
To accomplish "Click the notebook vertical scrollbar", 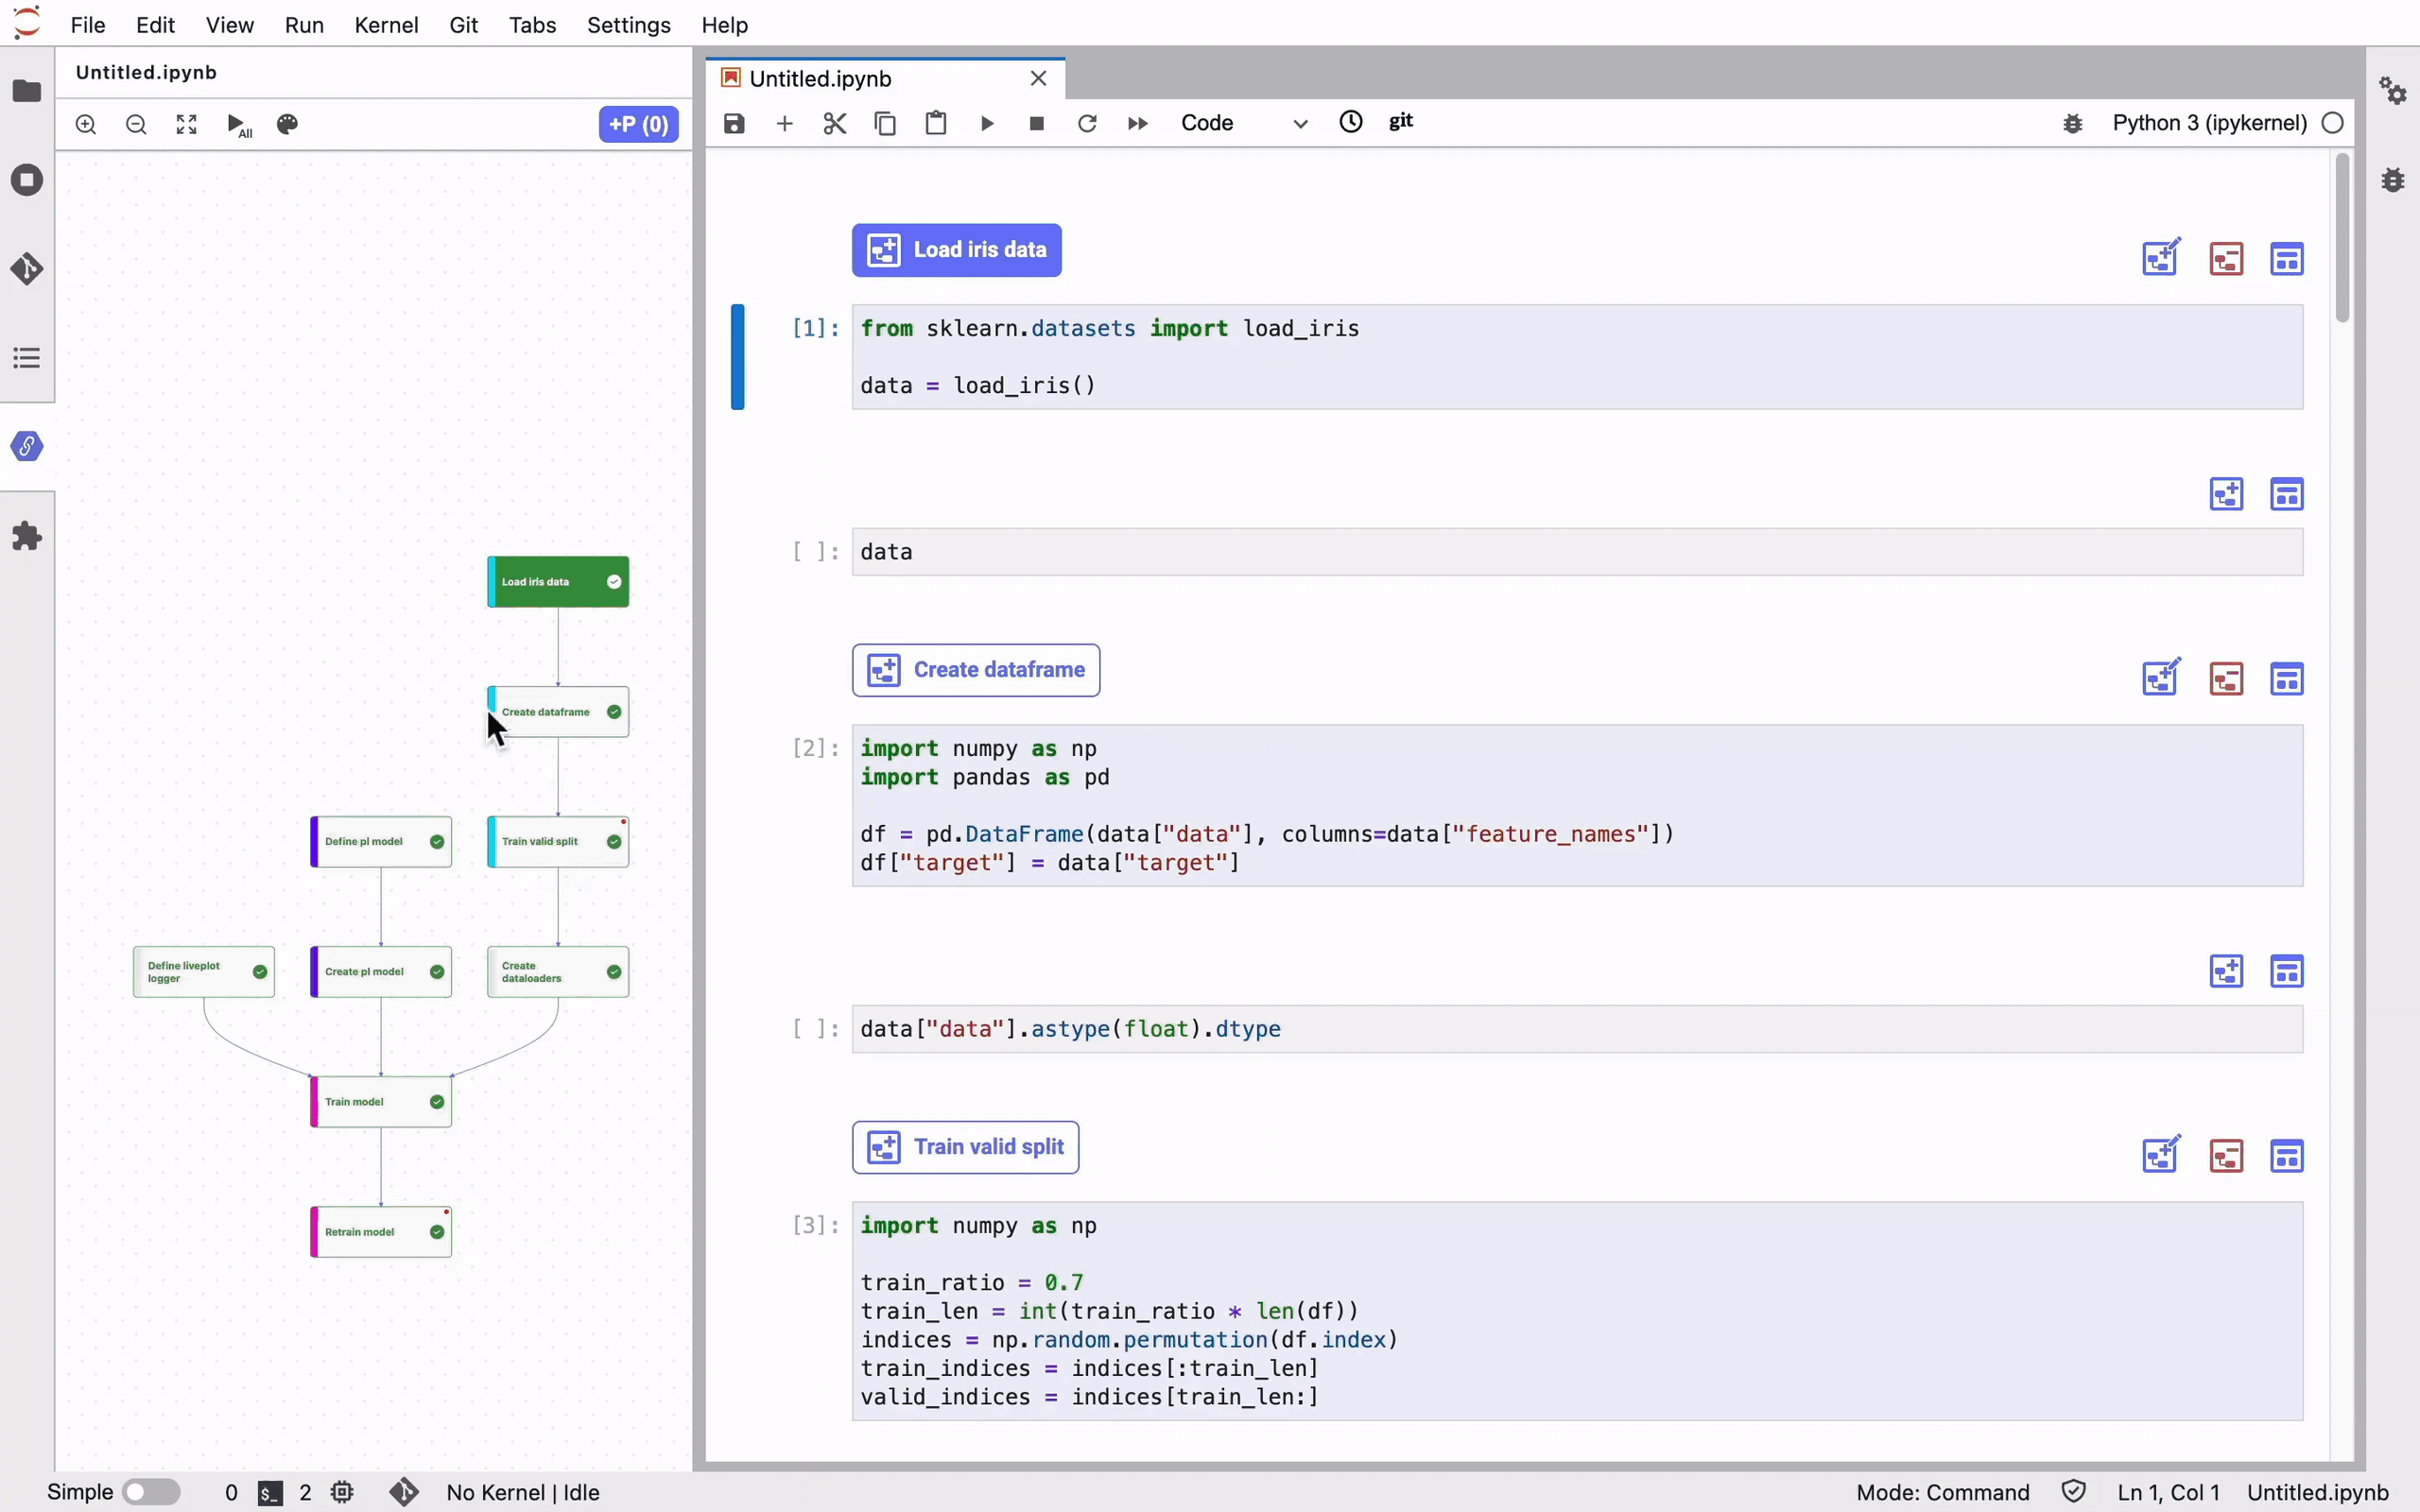I will (2342, 240).
